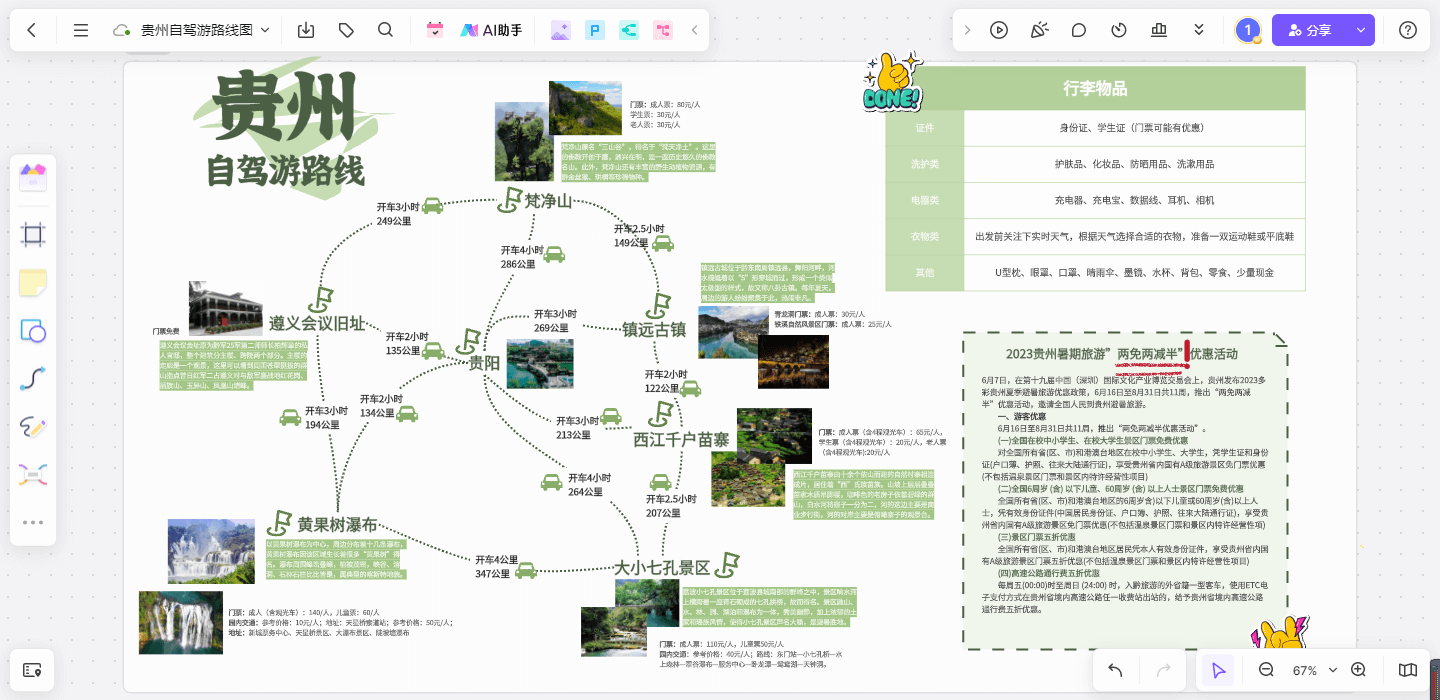Click the blue P plugin icon
The height and width of the screenshot is (700, 1440).
click(594, 30)
